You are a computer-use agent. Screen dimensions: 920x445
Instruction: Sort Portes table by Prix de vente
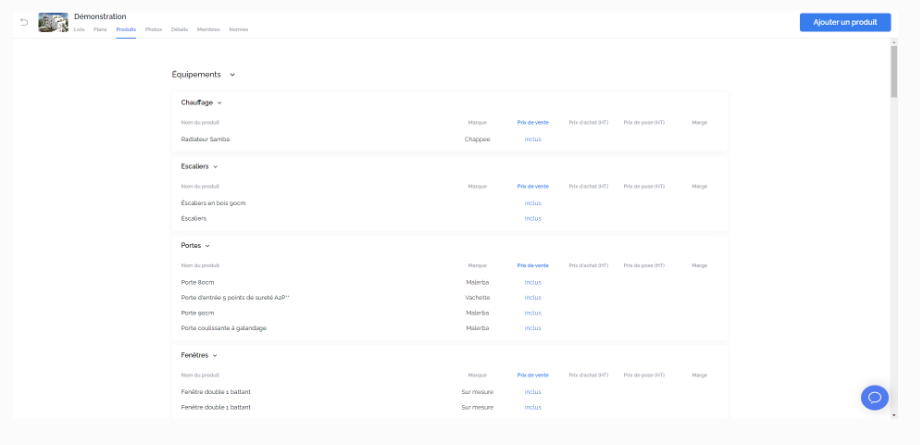click(533, 266)
